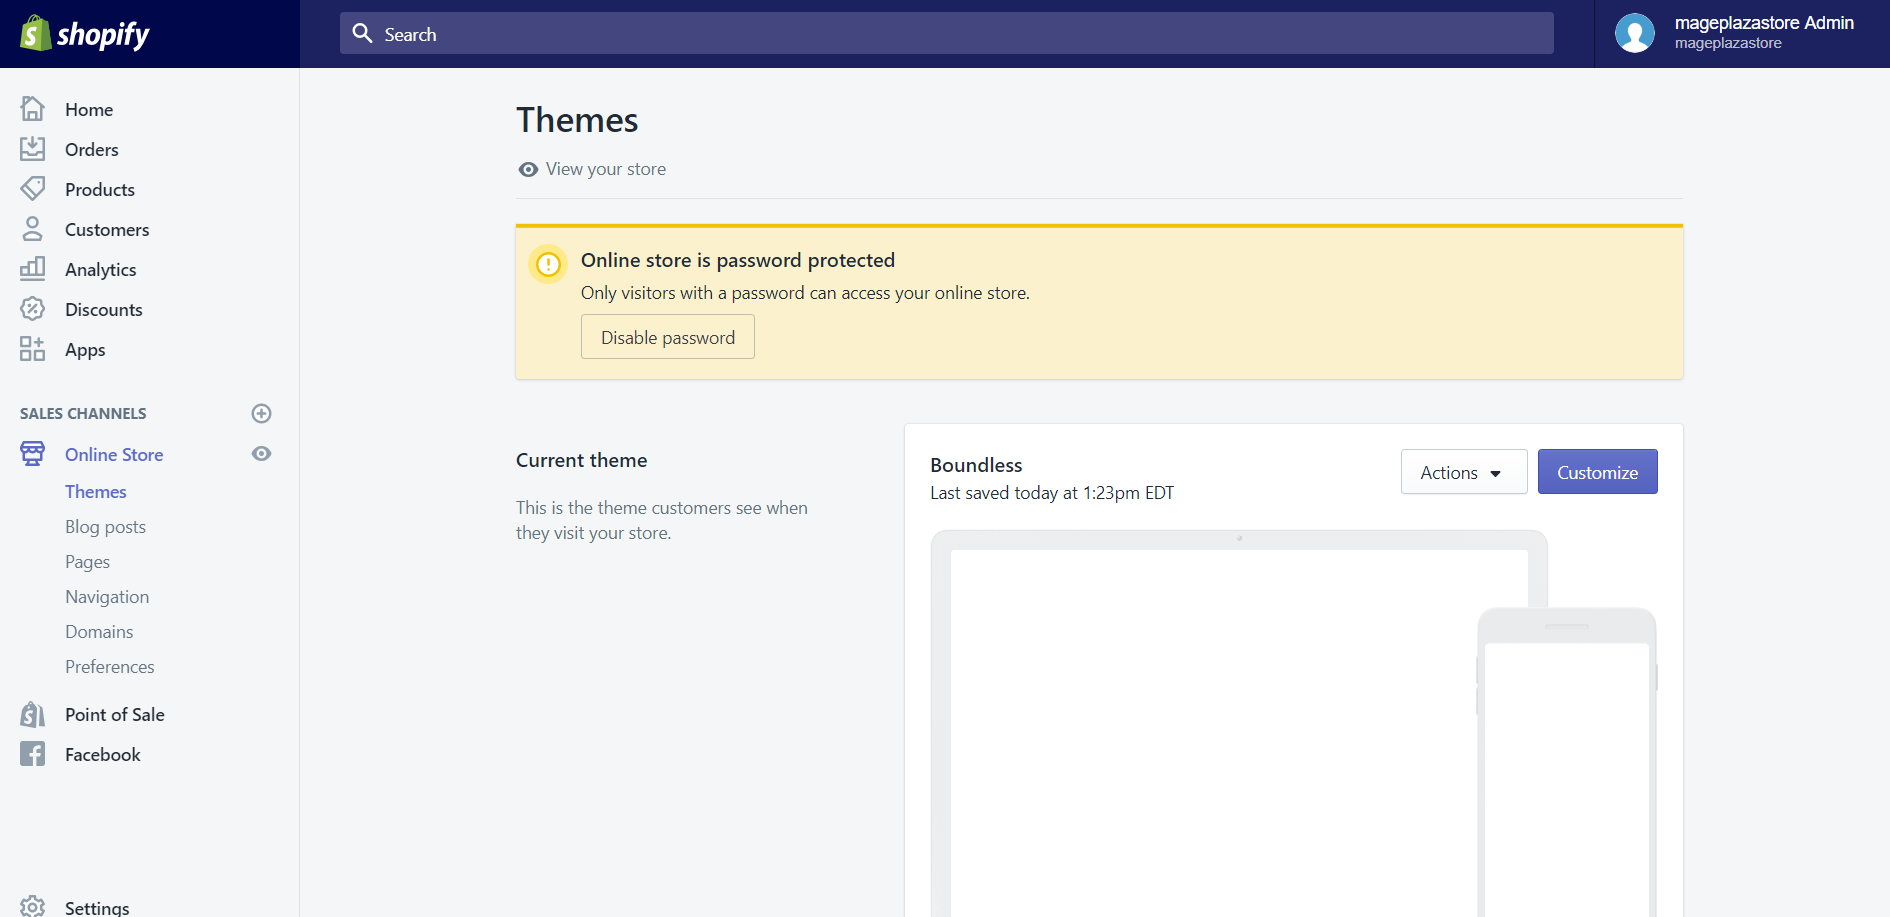Open Facebook sales channel
Screen dimensions: 1890x917
[103, 754]
